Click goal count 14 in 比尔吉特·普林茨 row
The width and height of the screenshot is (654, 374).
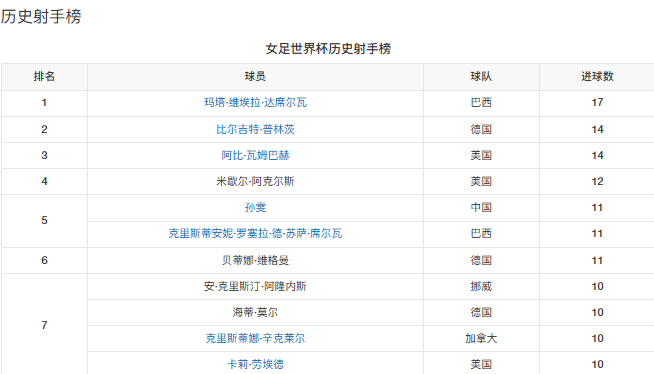pos(597,129)
